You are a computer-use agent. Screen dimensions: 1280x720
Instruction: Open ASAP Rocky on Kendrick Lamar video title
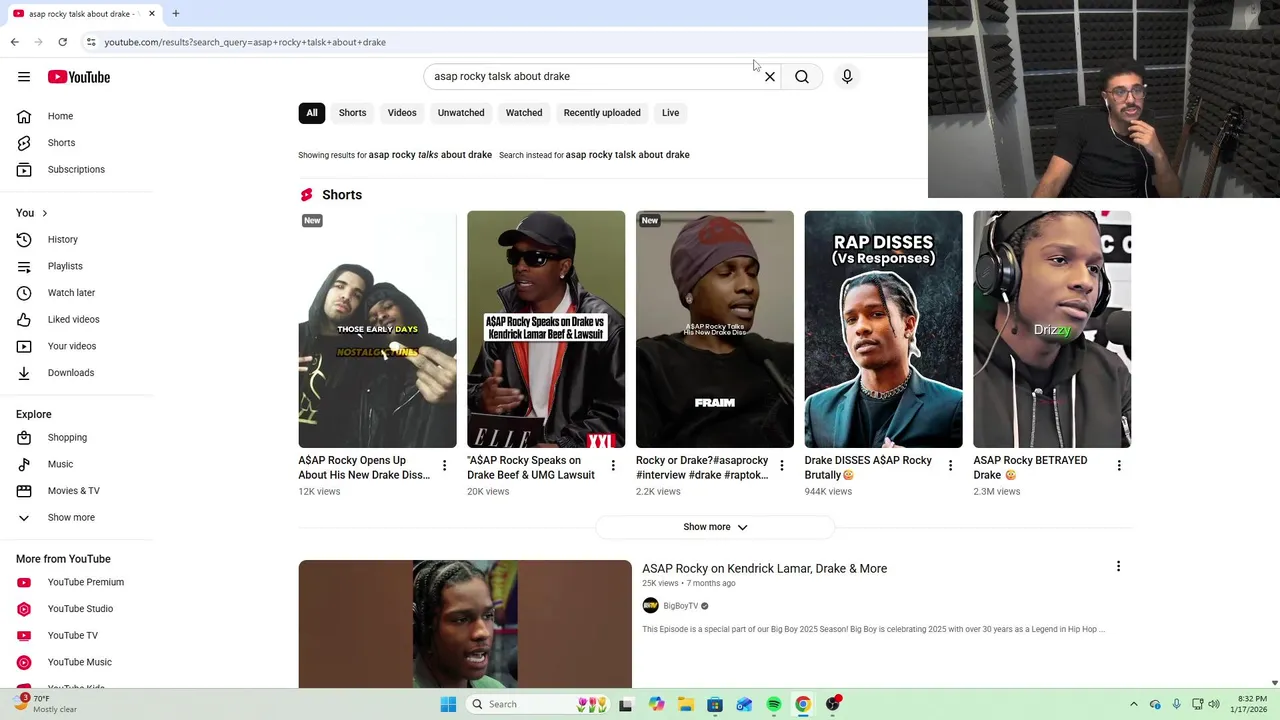[x=764, y=568]
